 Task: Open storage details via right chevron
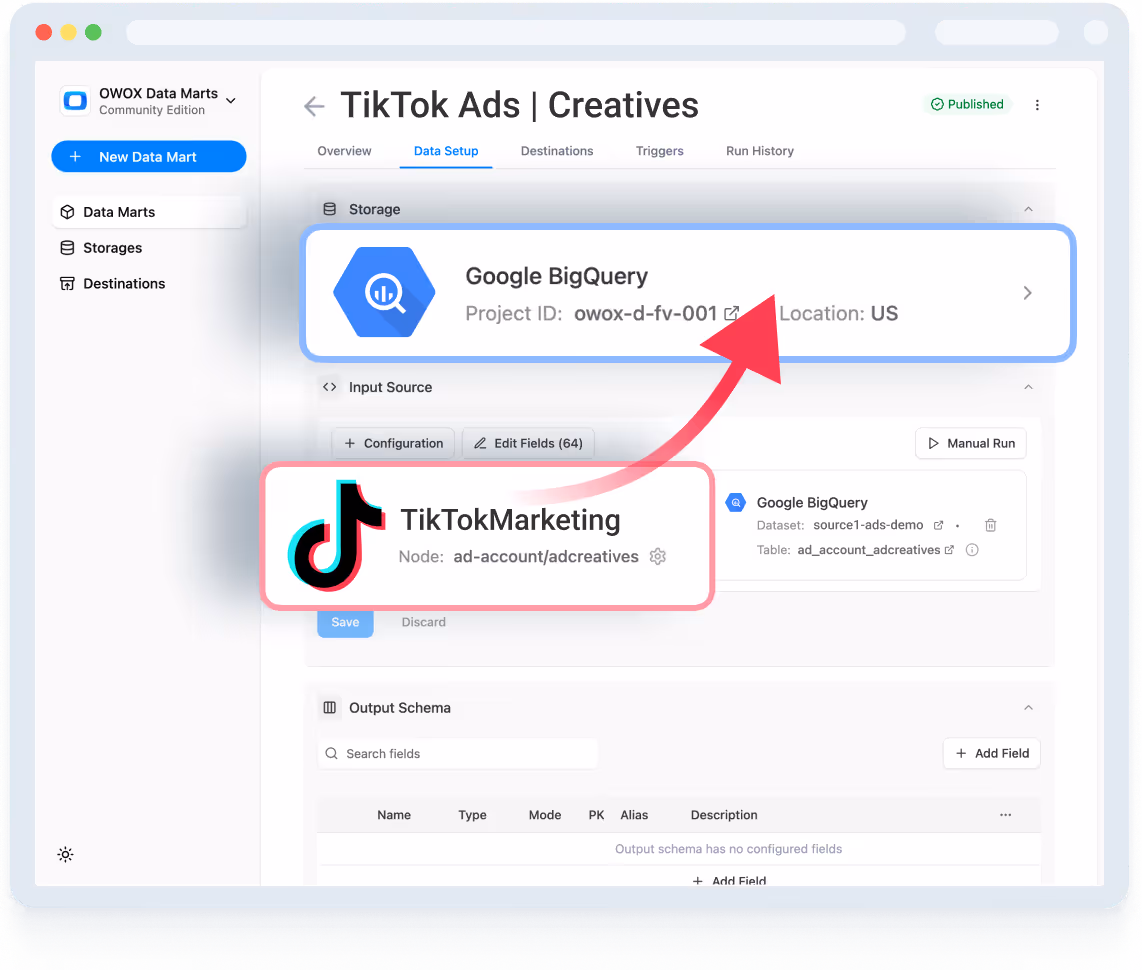pyautogui.click(x=1027, y=293)
